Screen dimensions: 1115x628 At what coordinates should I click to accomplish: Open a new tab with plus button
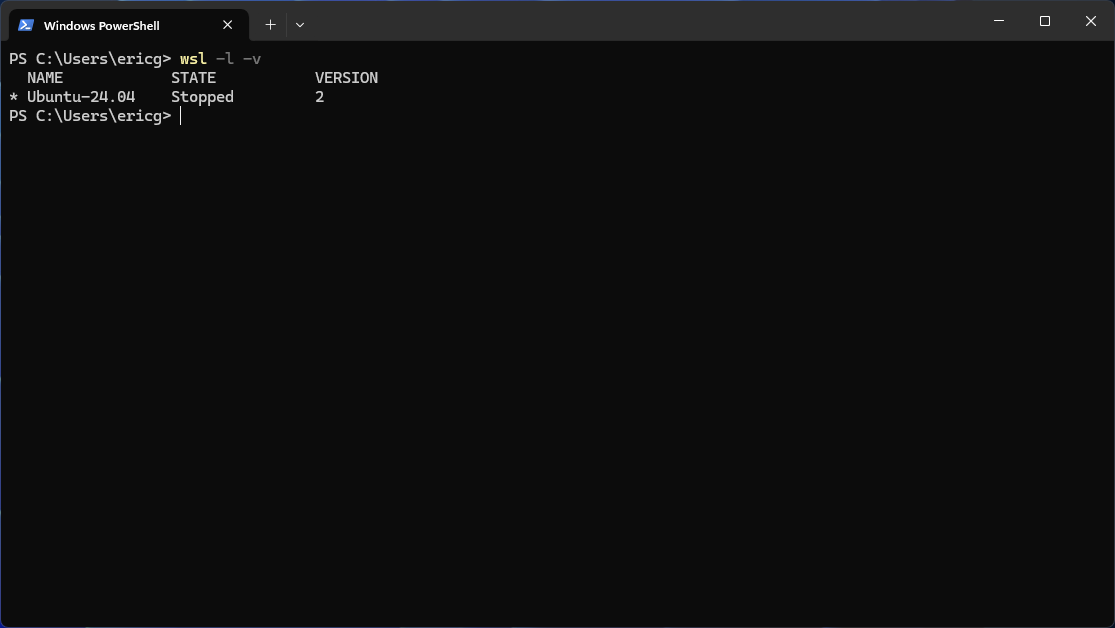[x=270, y=25]
